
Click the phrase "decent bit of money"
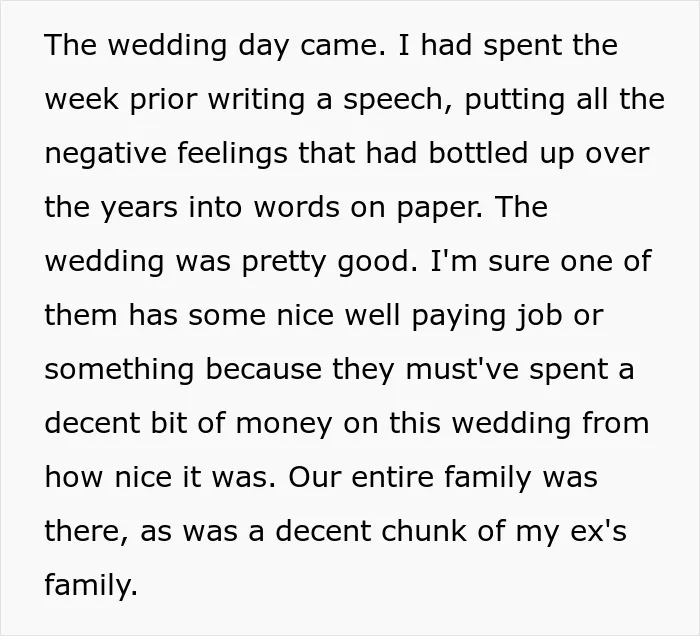(x=188, y=423)
